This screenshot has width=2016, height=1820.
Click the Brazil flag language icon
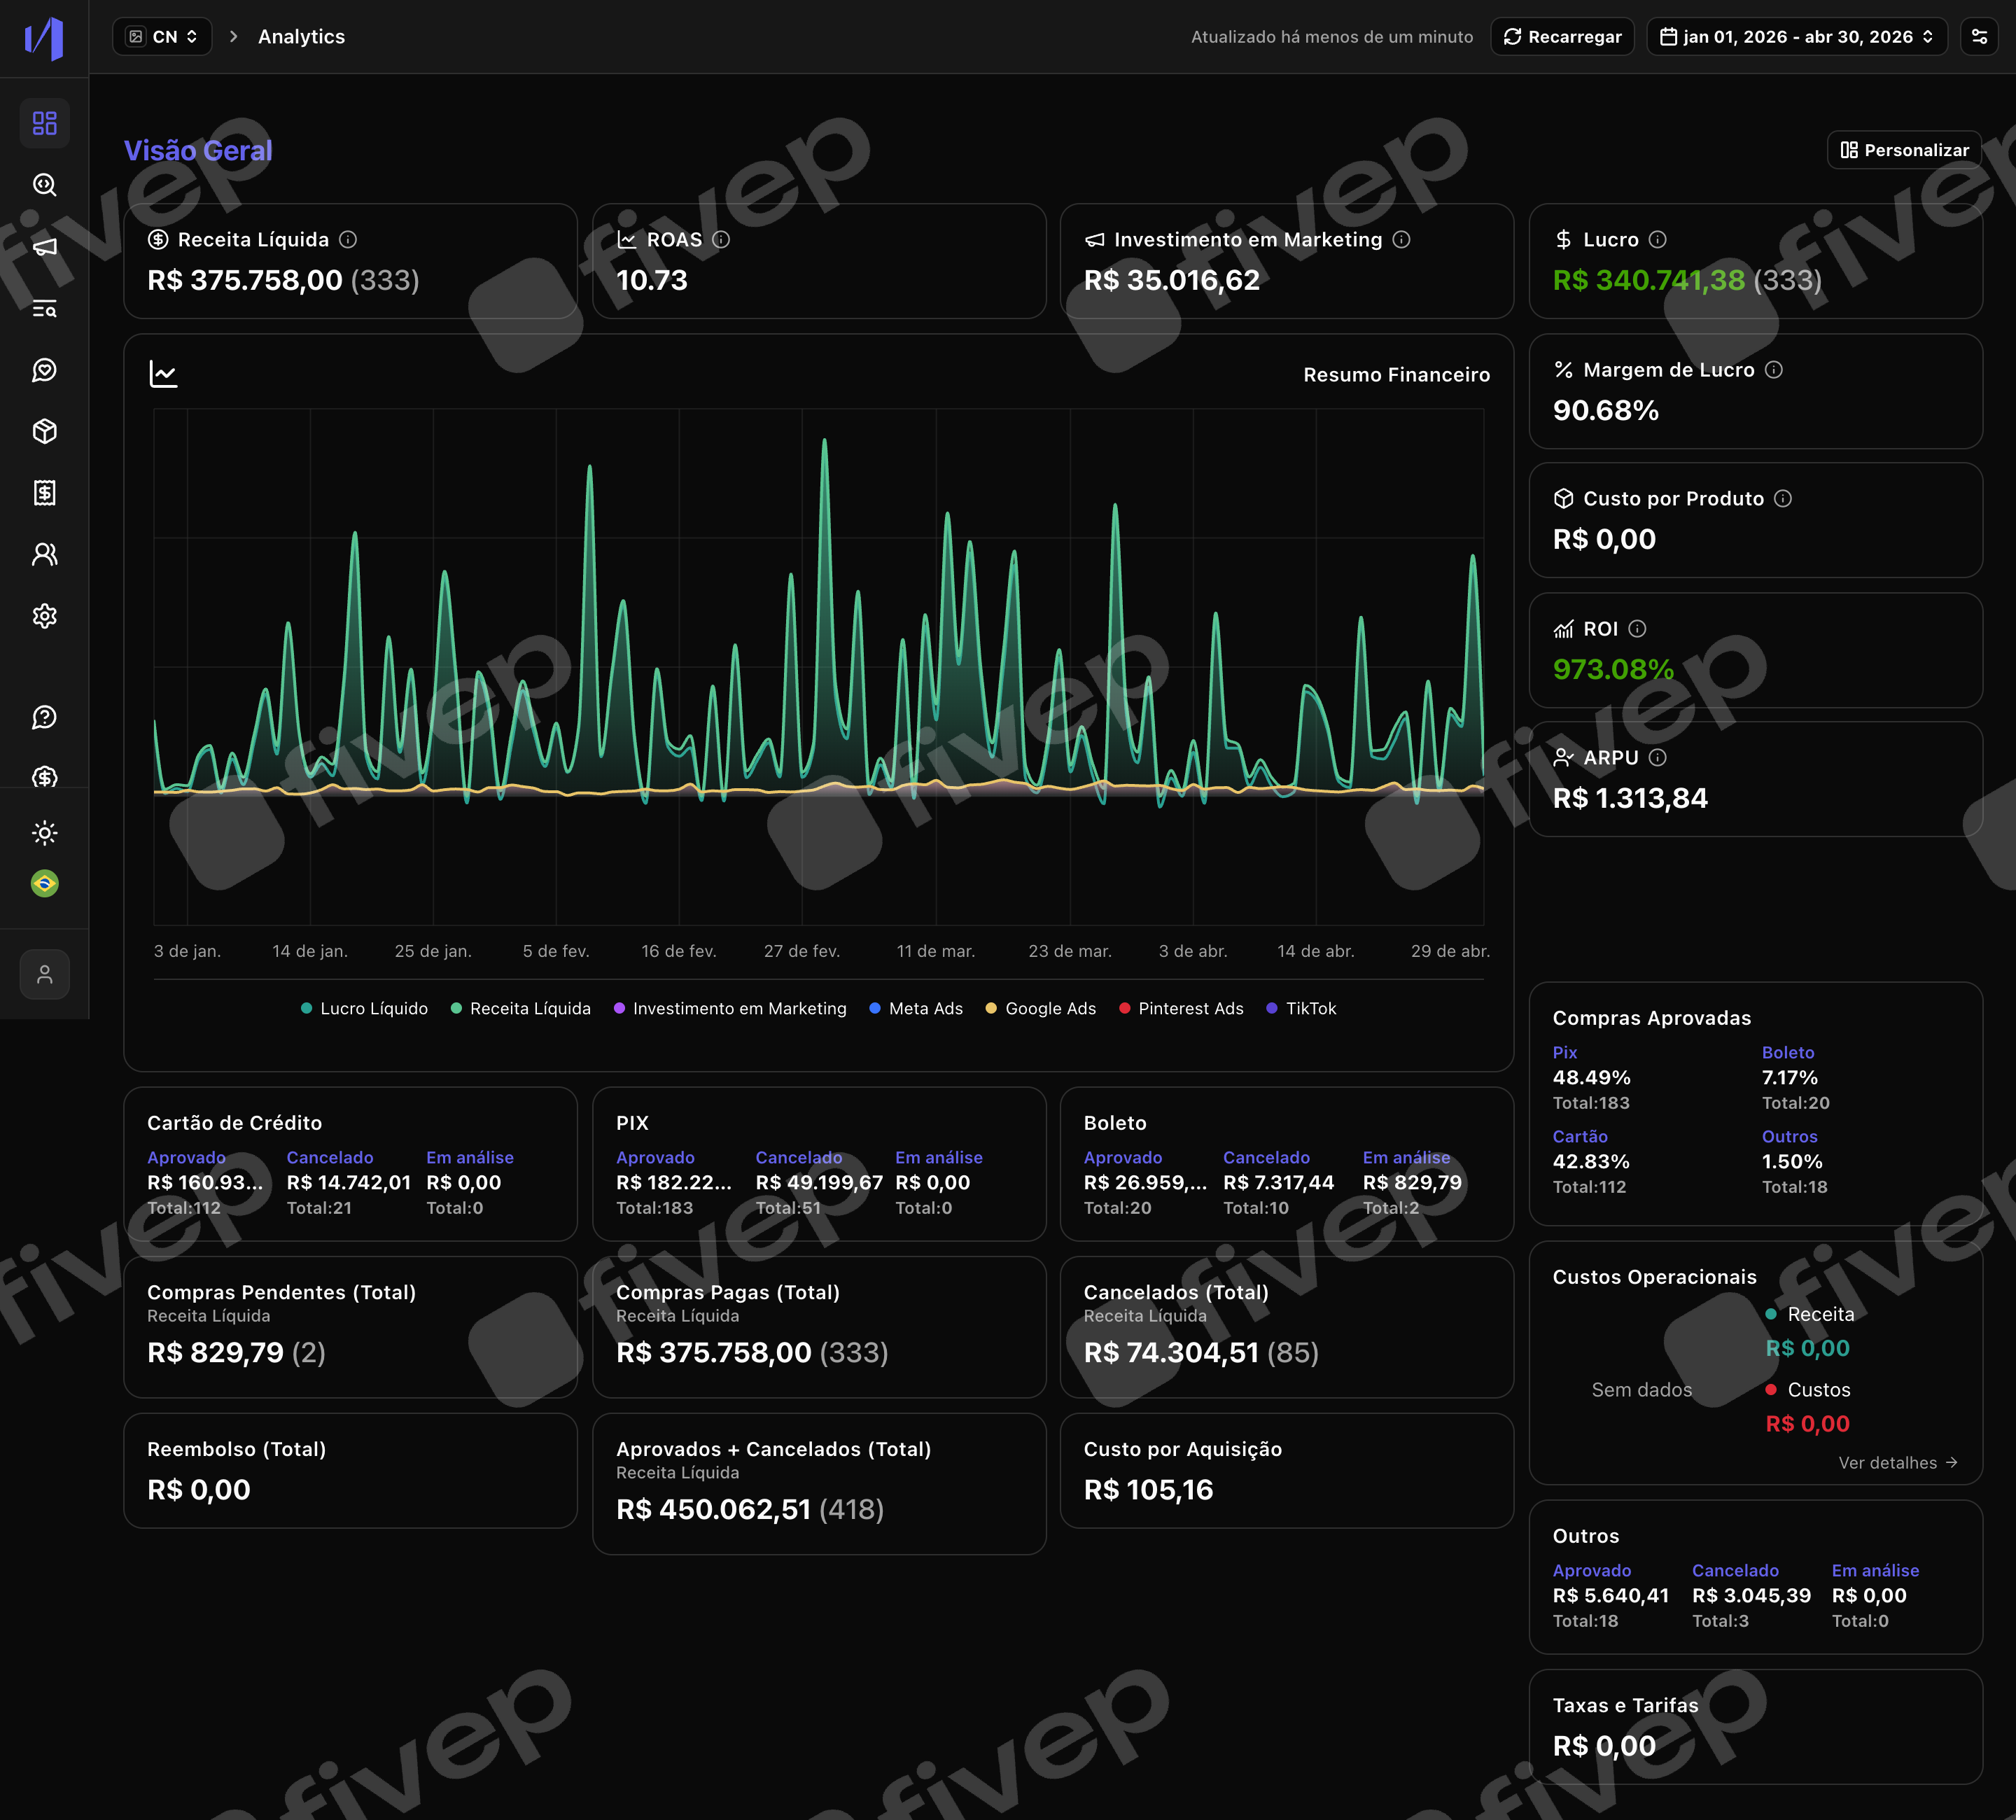coord(44,884)
